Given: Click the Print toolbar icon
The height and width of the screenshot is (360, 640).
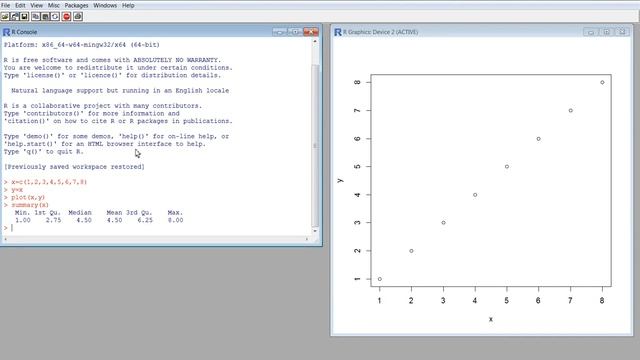Looking at the screenshot, I should click(x=78, y=16).
